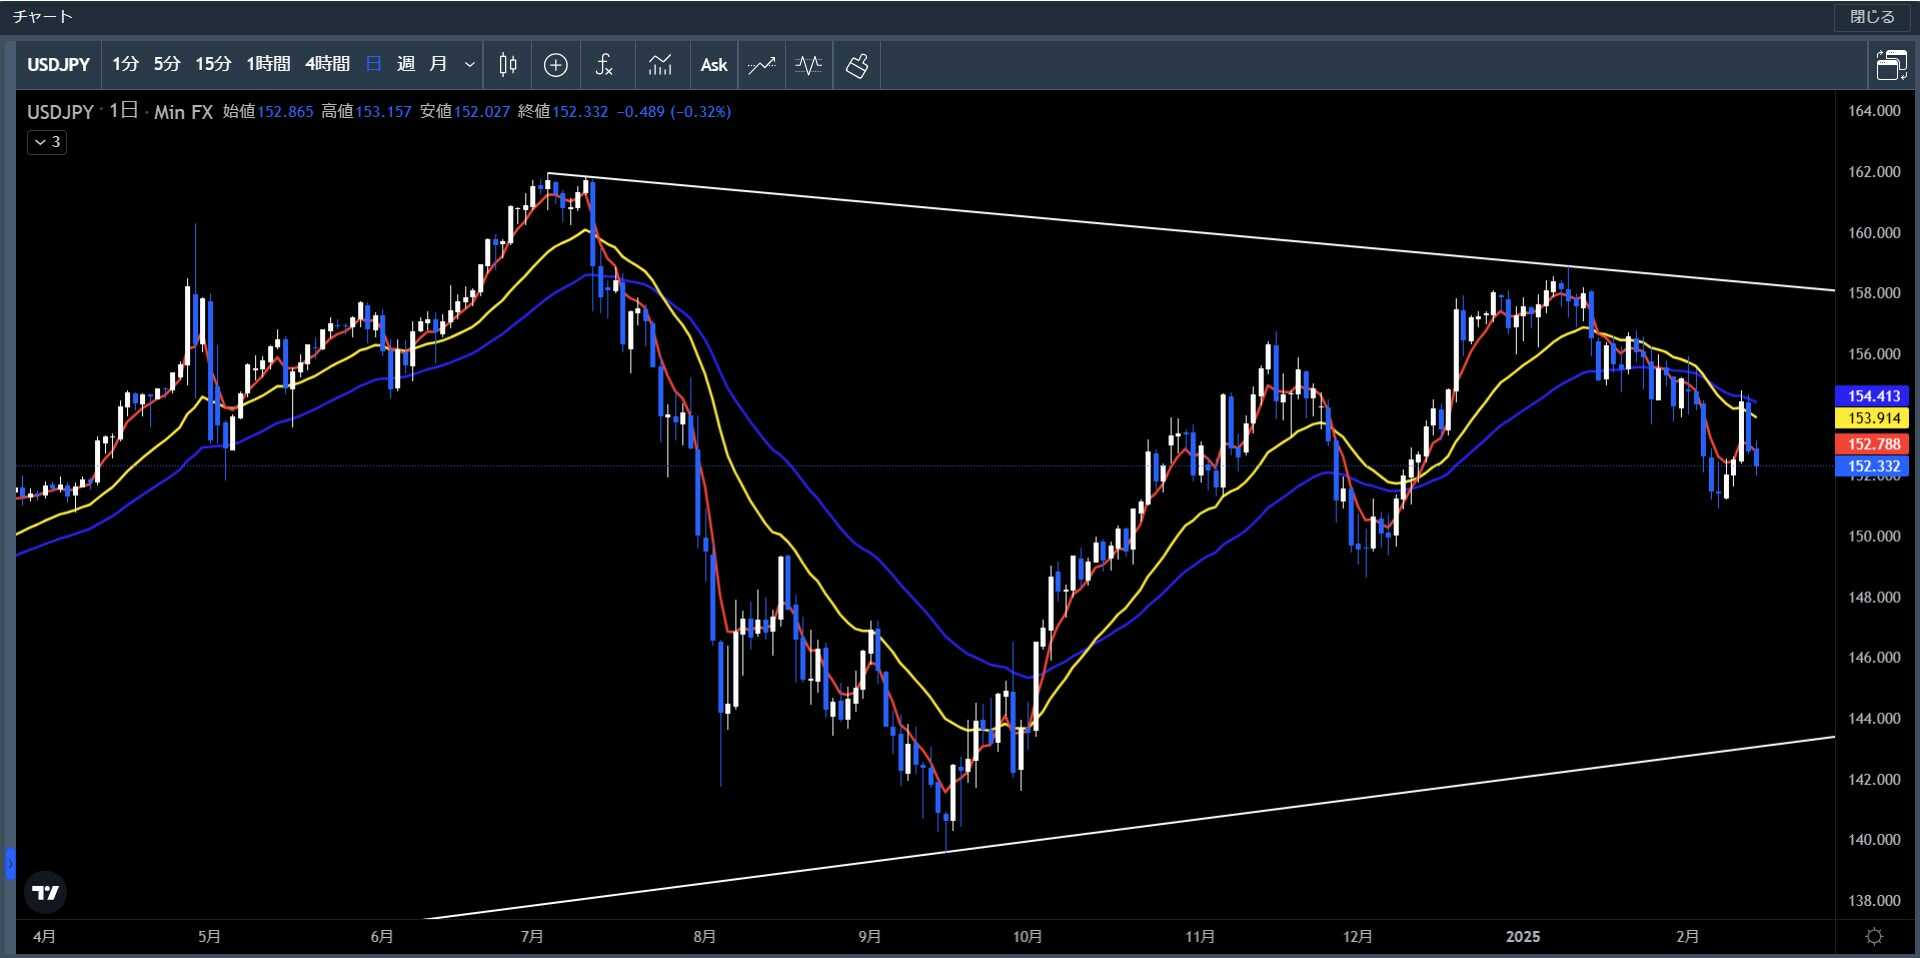Select the 週 weekly timeframe
The image size is (1920, 958).
click(x=406, y=64)
